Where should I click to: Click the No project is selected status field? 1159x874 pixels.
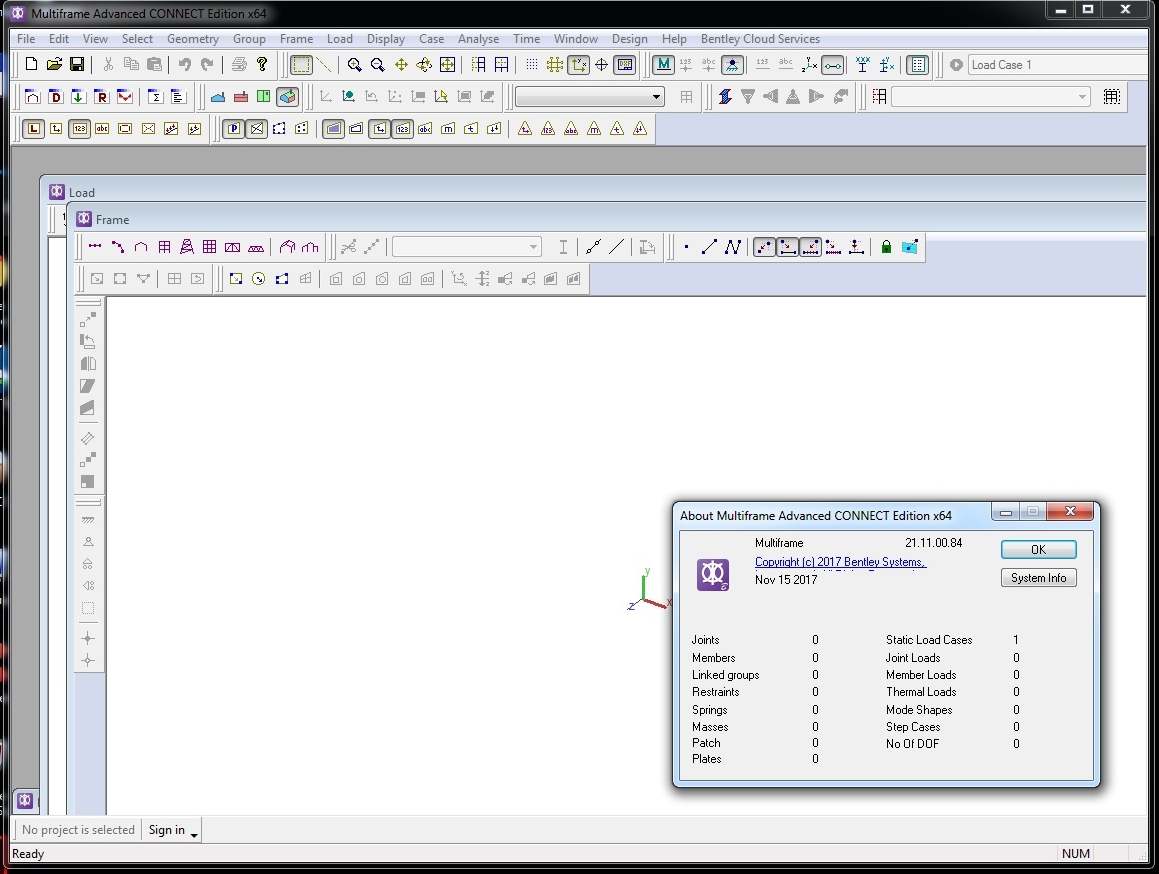pos(78,830)
